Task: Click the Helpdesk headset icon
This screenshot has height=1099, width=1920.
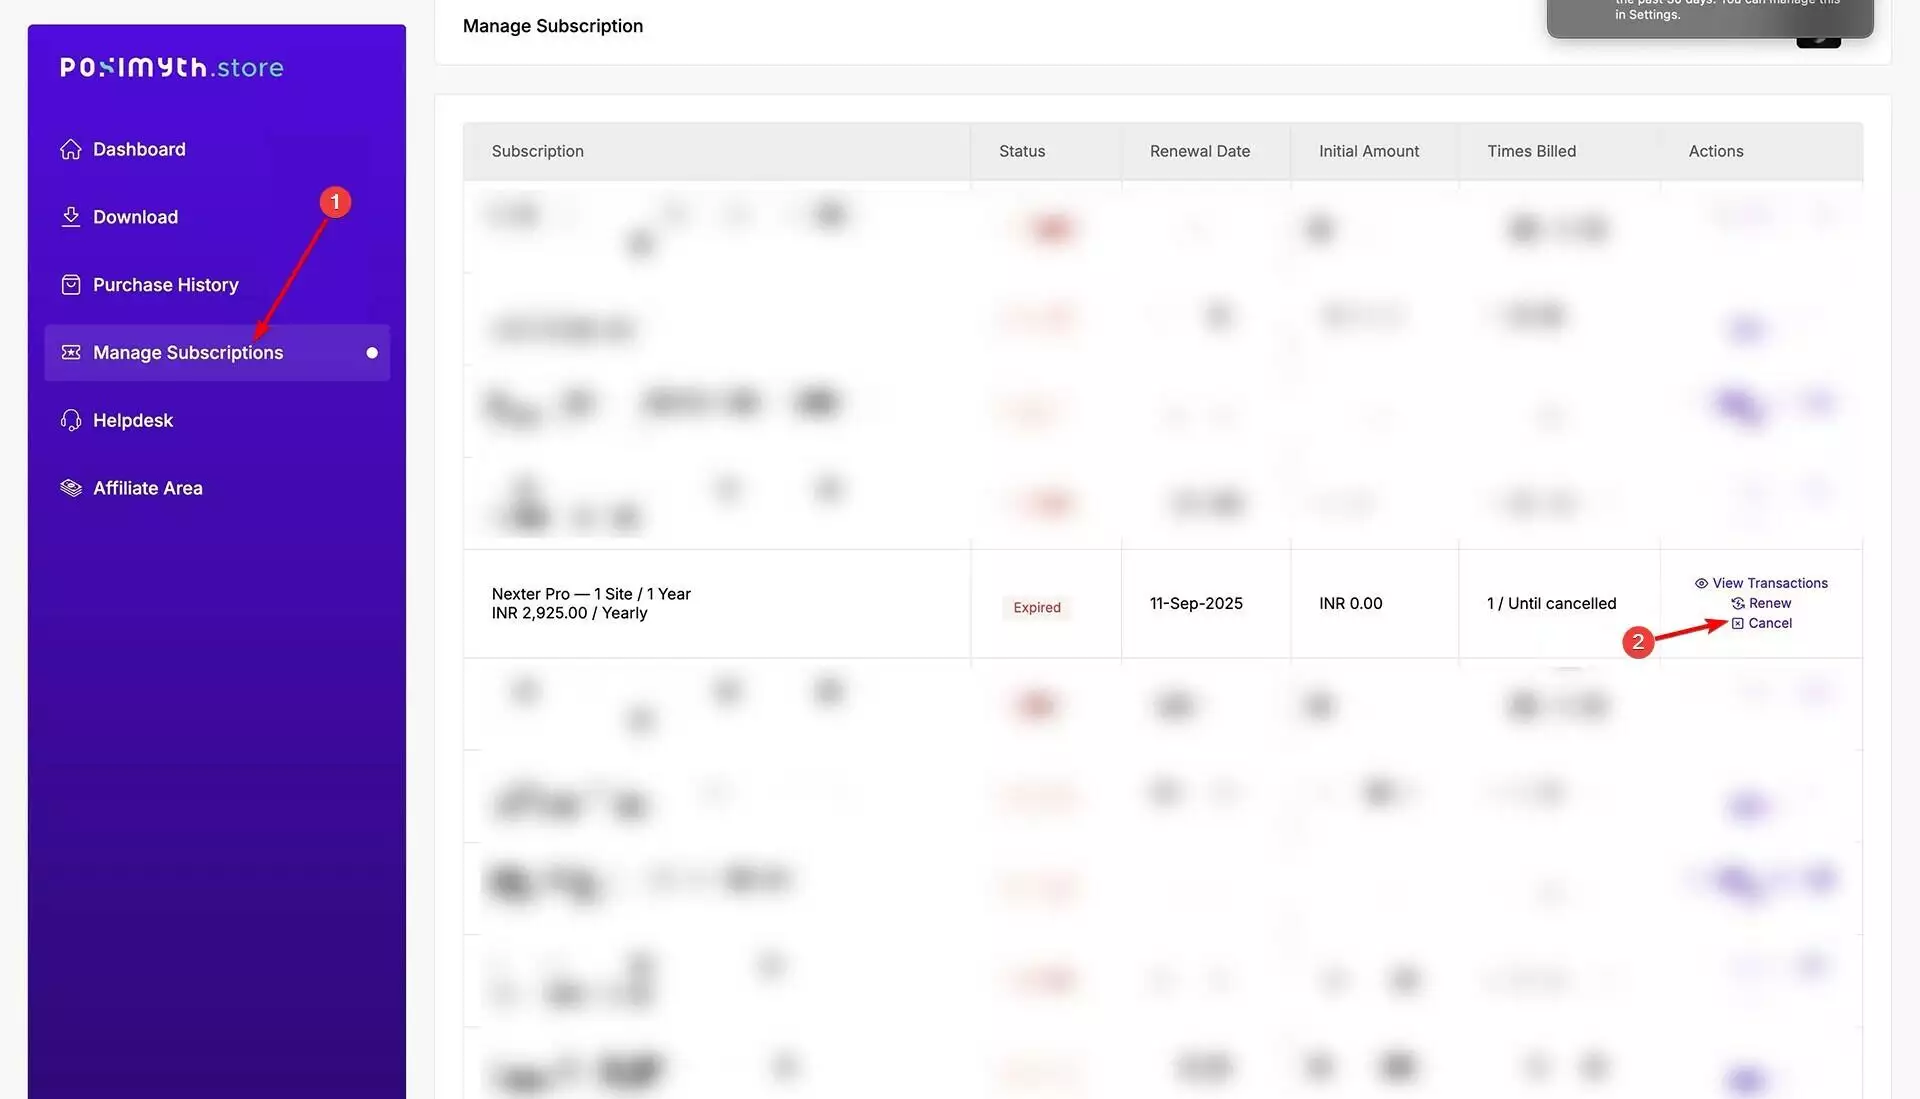Action: (70, 419)
